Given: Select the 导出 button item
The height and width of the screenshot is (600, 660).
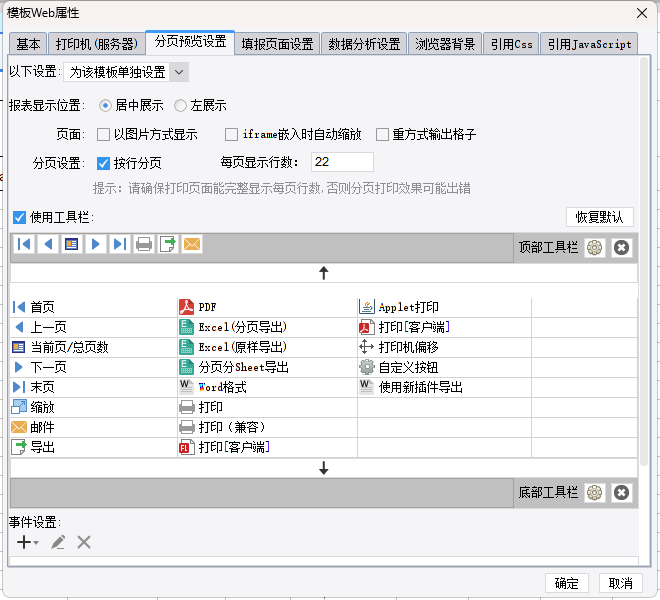Looking at the screenshot, I should click(x=93, y=447).
